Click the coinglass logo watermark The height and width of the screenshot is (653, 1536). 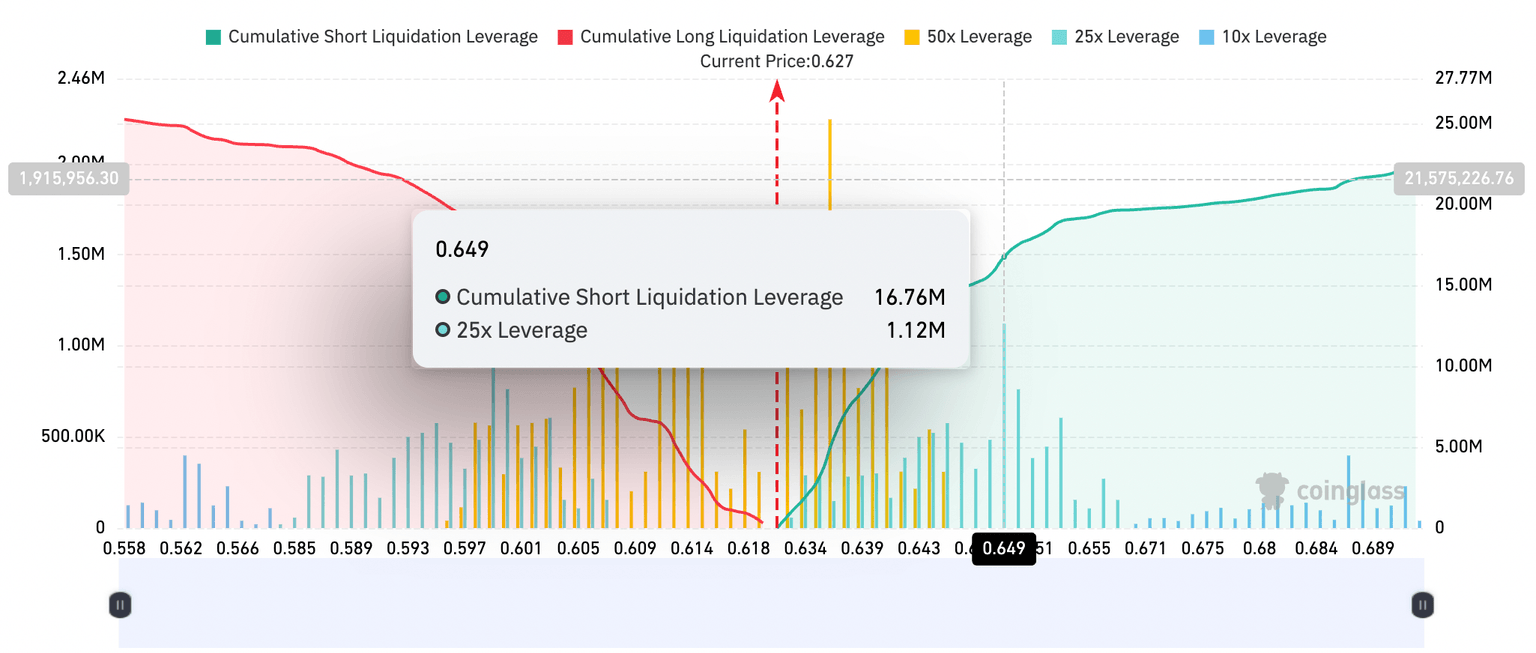[1330, 491]
